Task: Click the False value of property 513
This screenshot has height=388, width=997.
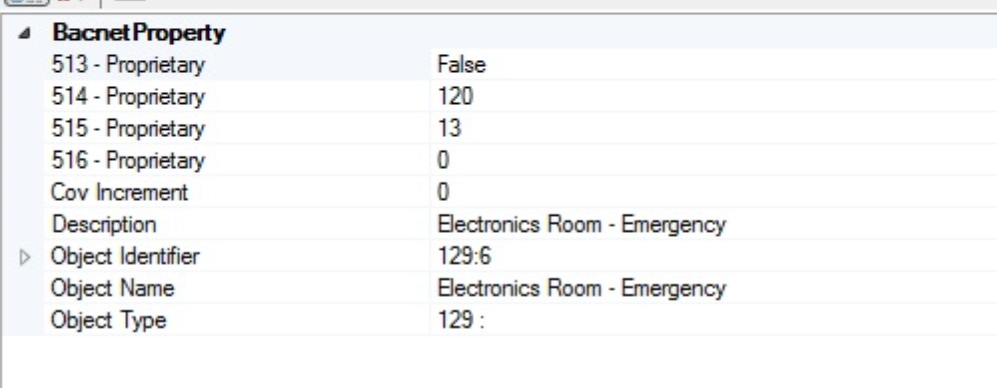Action: click(x=462, y=65)
